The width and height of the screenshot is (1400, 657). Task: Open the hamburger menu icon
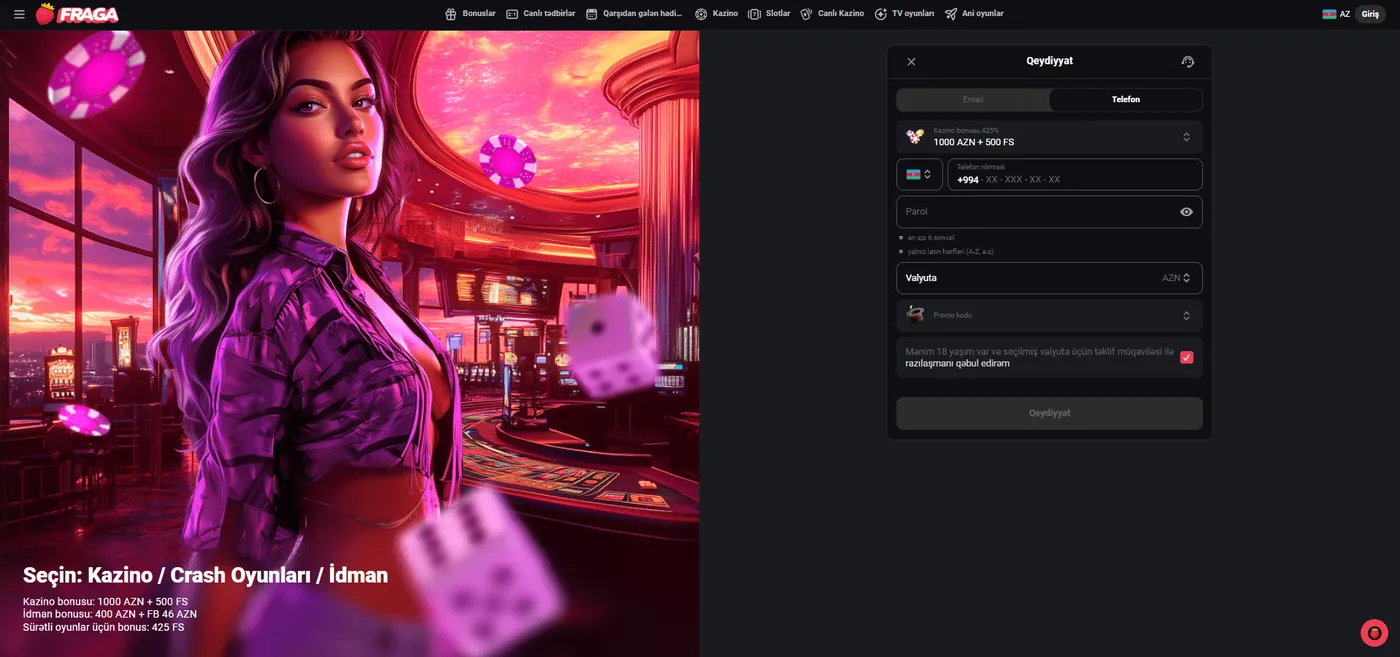tap(19, 15)
